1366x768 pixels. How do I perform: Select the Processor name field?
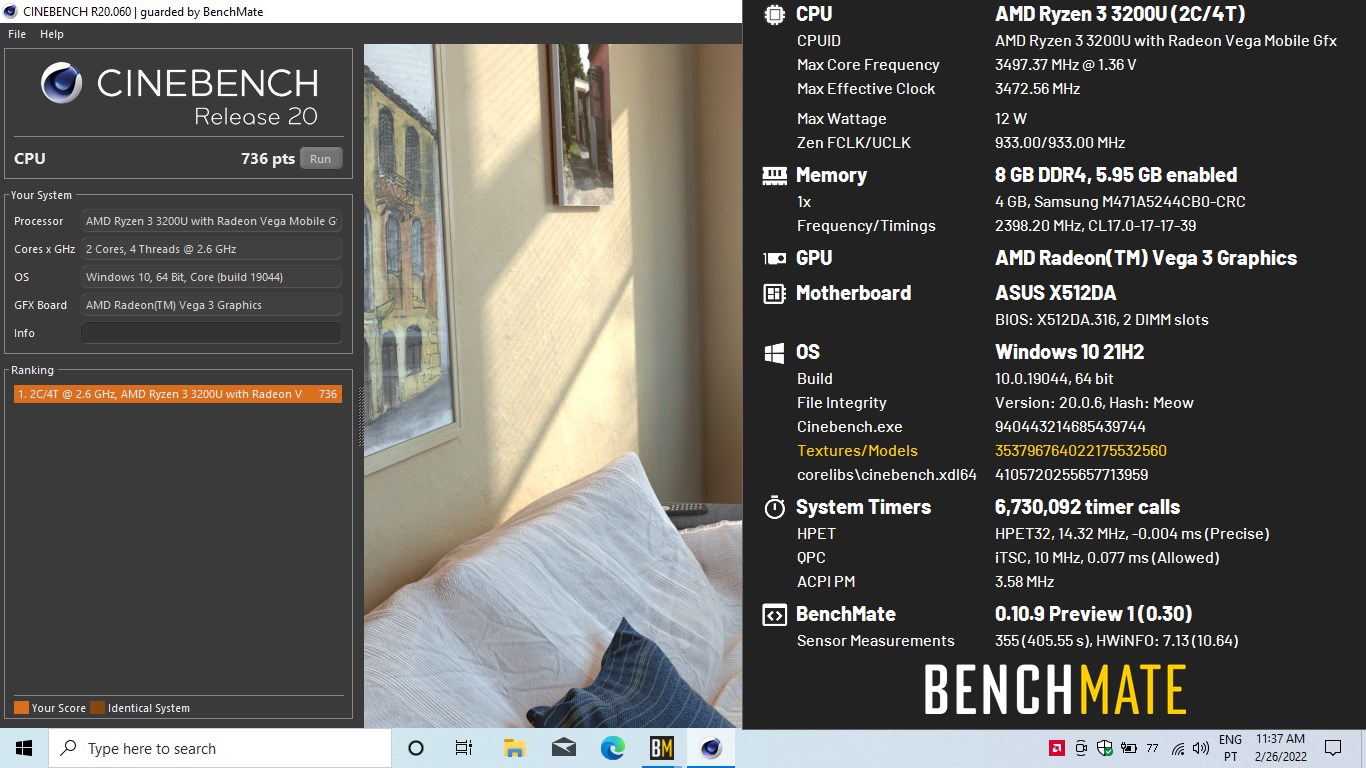point(211,221)
